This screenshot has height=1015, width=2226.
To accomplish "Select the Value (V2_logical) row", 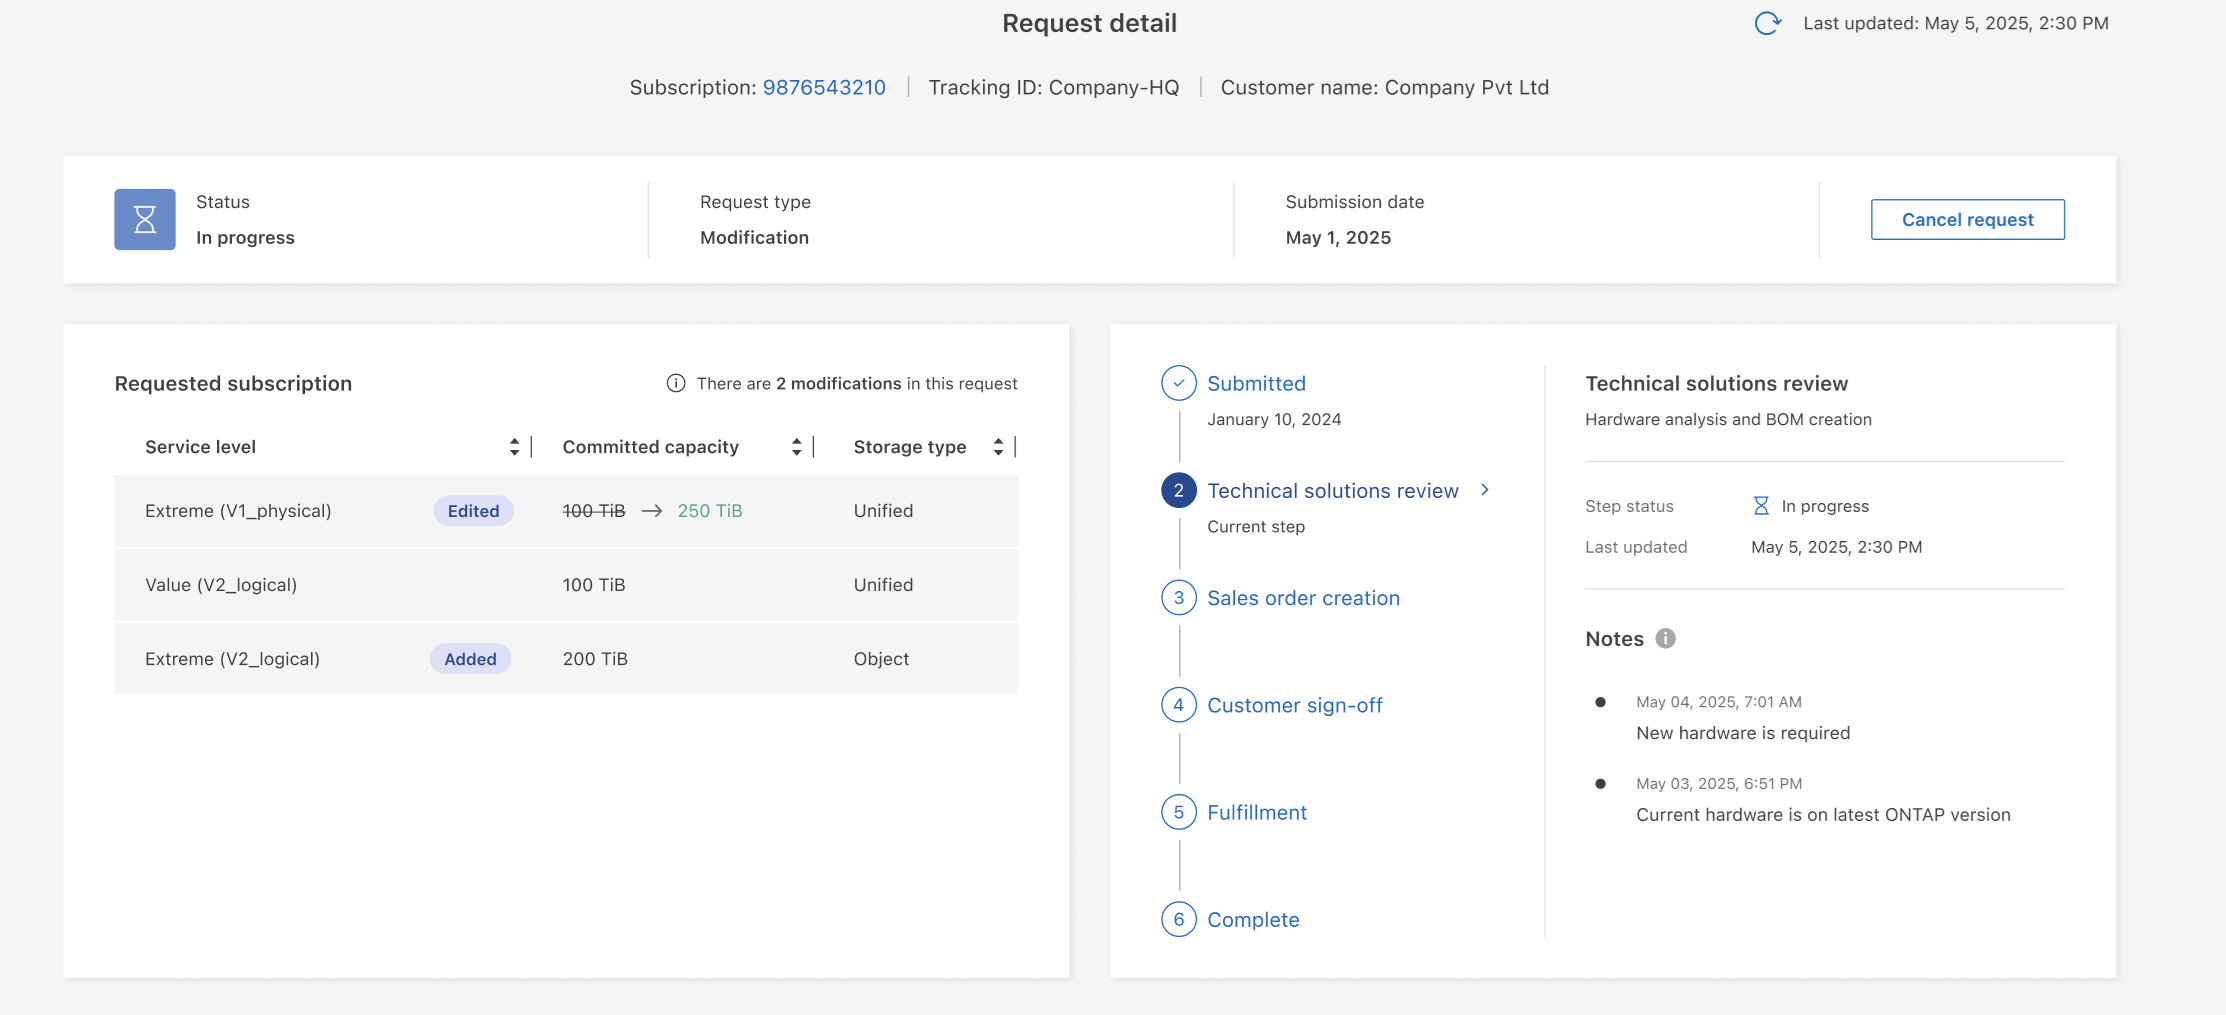I will coord(565,585).
